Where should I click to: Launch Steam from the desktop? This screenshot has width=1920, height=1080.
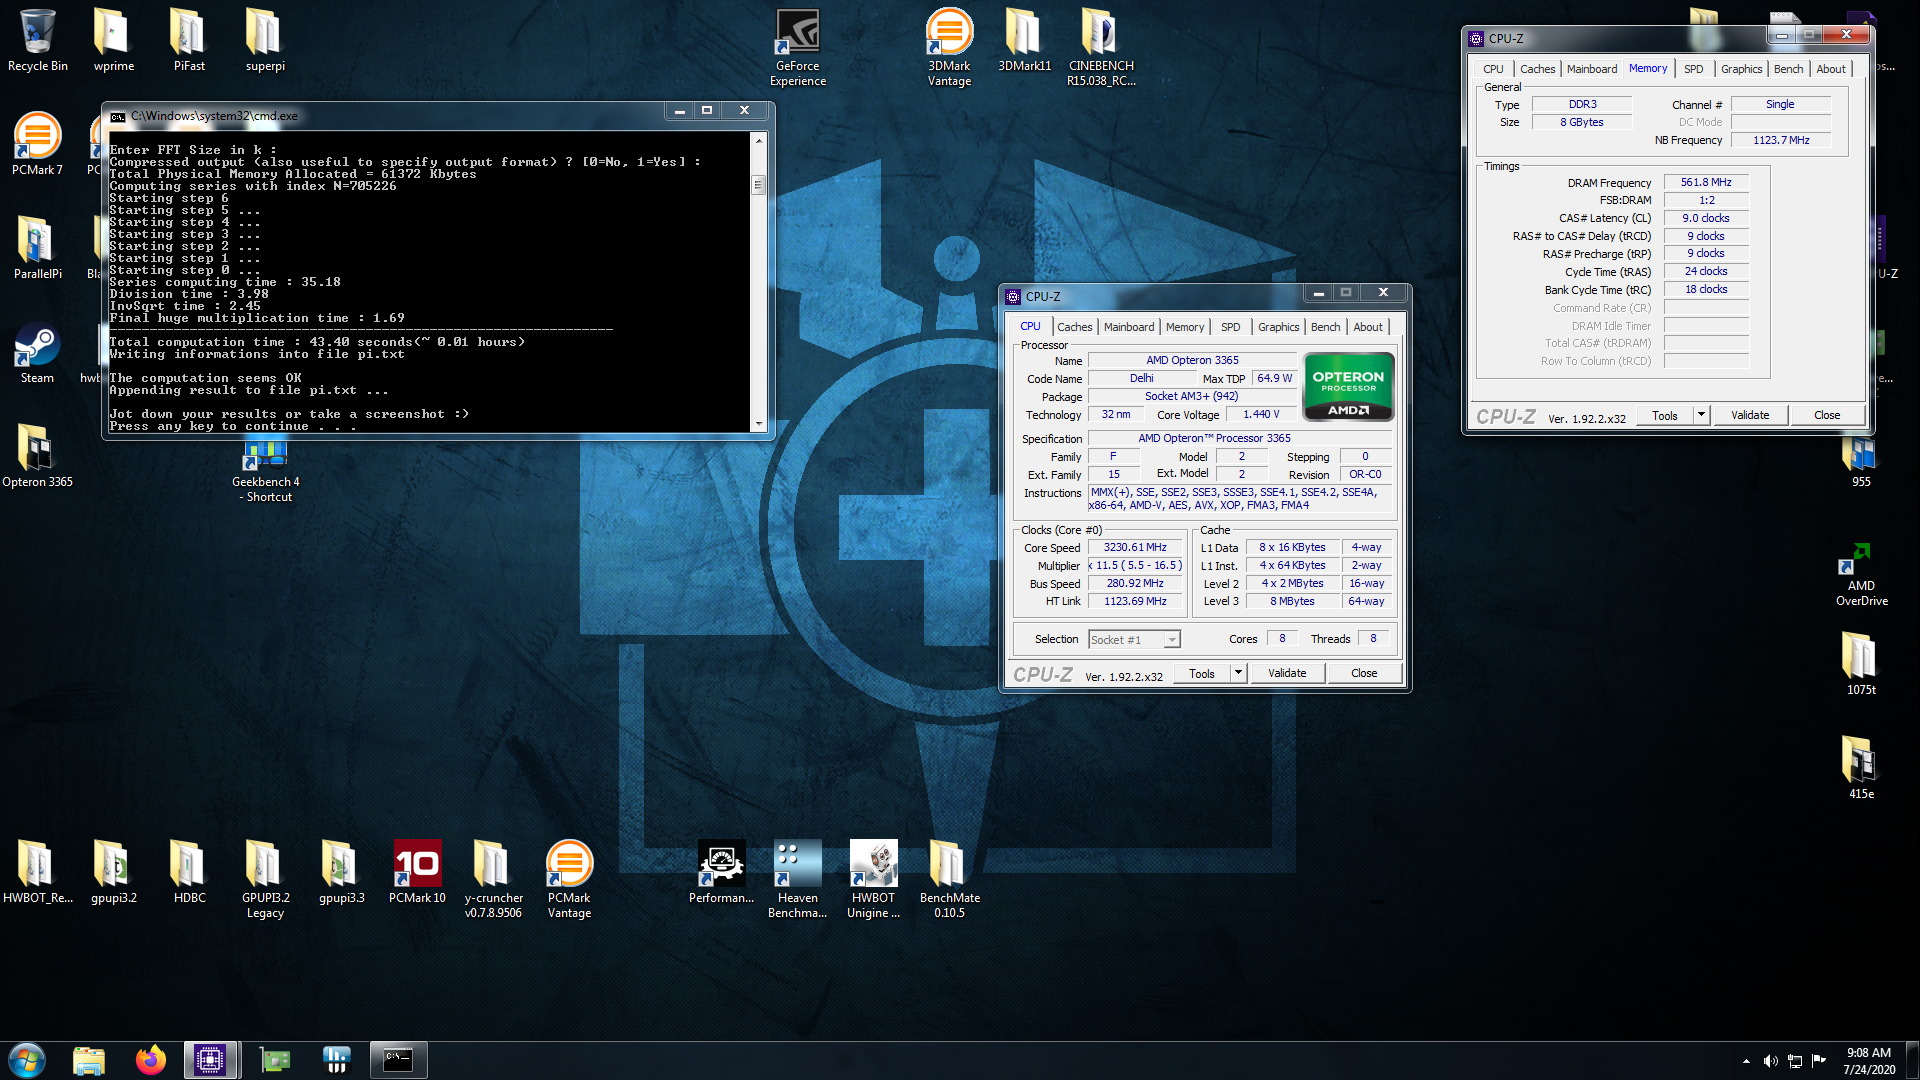(37, 352)
